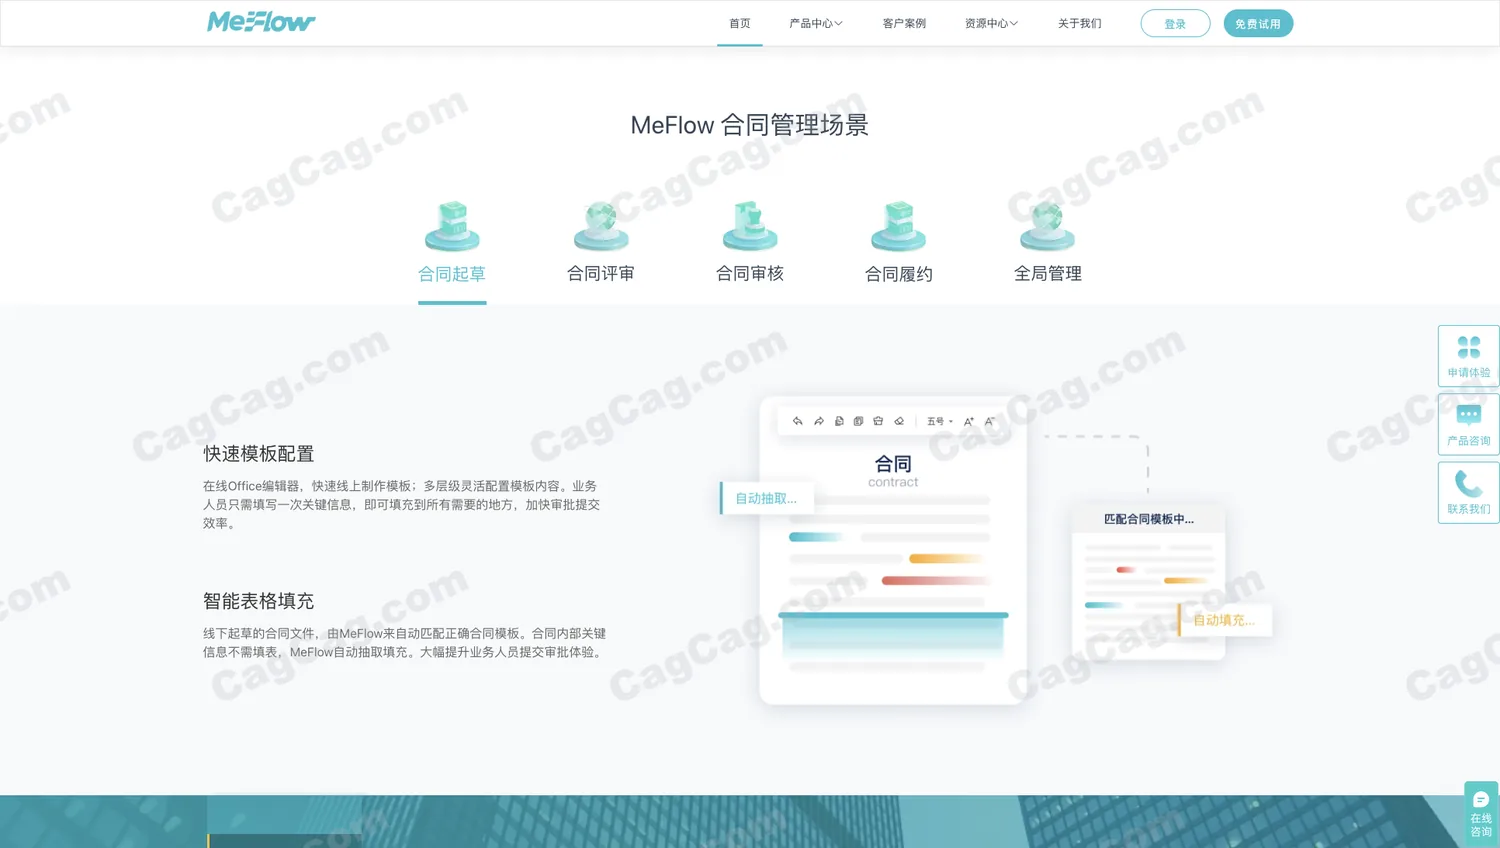1500x848 pixels.
Task: Open 客户案例 navigation item
Action: pyautogui.click(x=904, y=23)
